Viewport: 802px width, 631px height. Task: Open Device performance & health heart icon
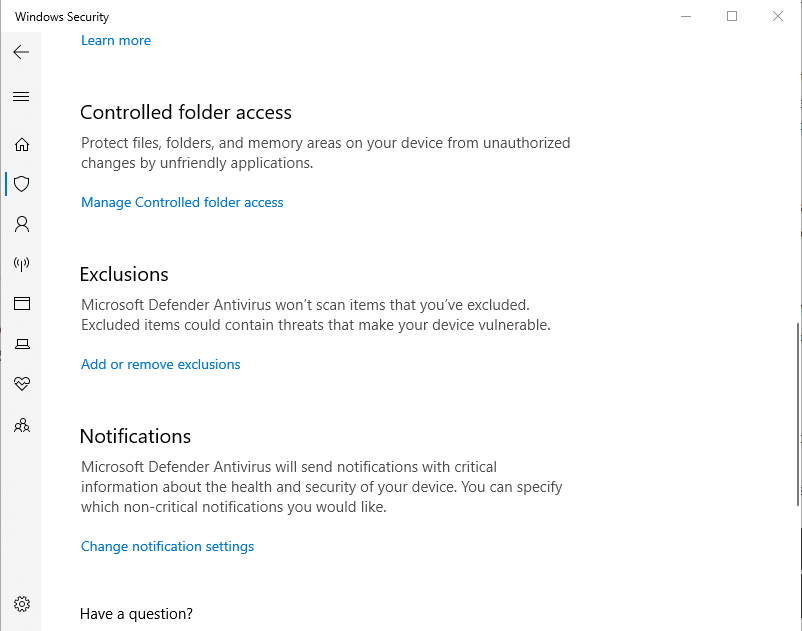[21, 384]
